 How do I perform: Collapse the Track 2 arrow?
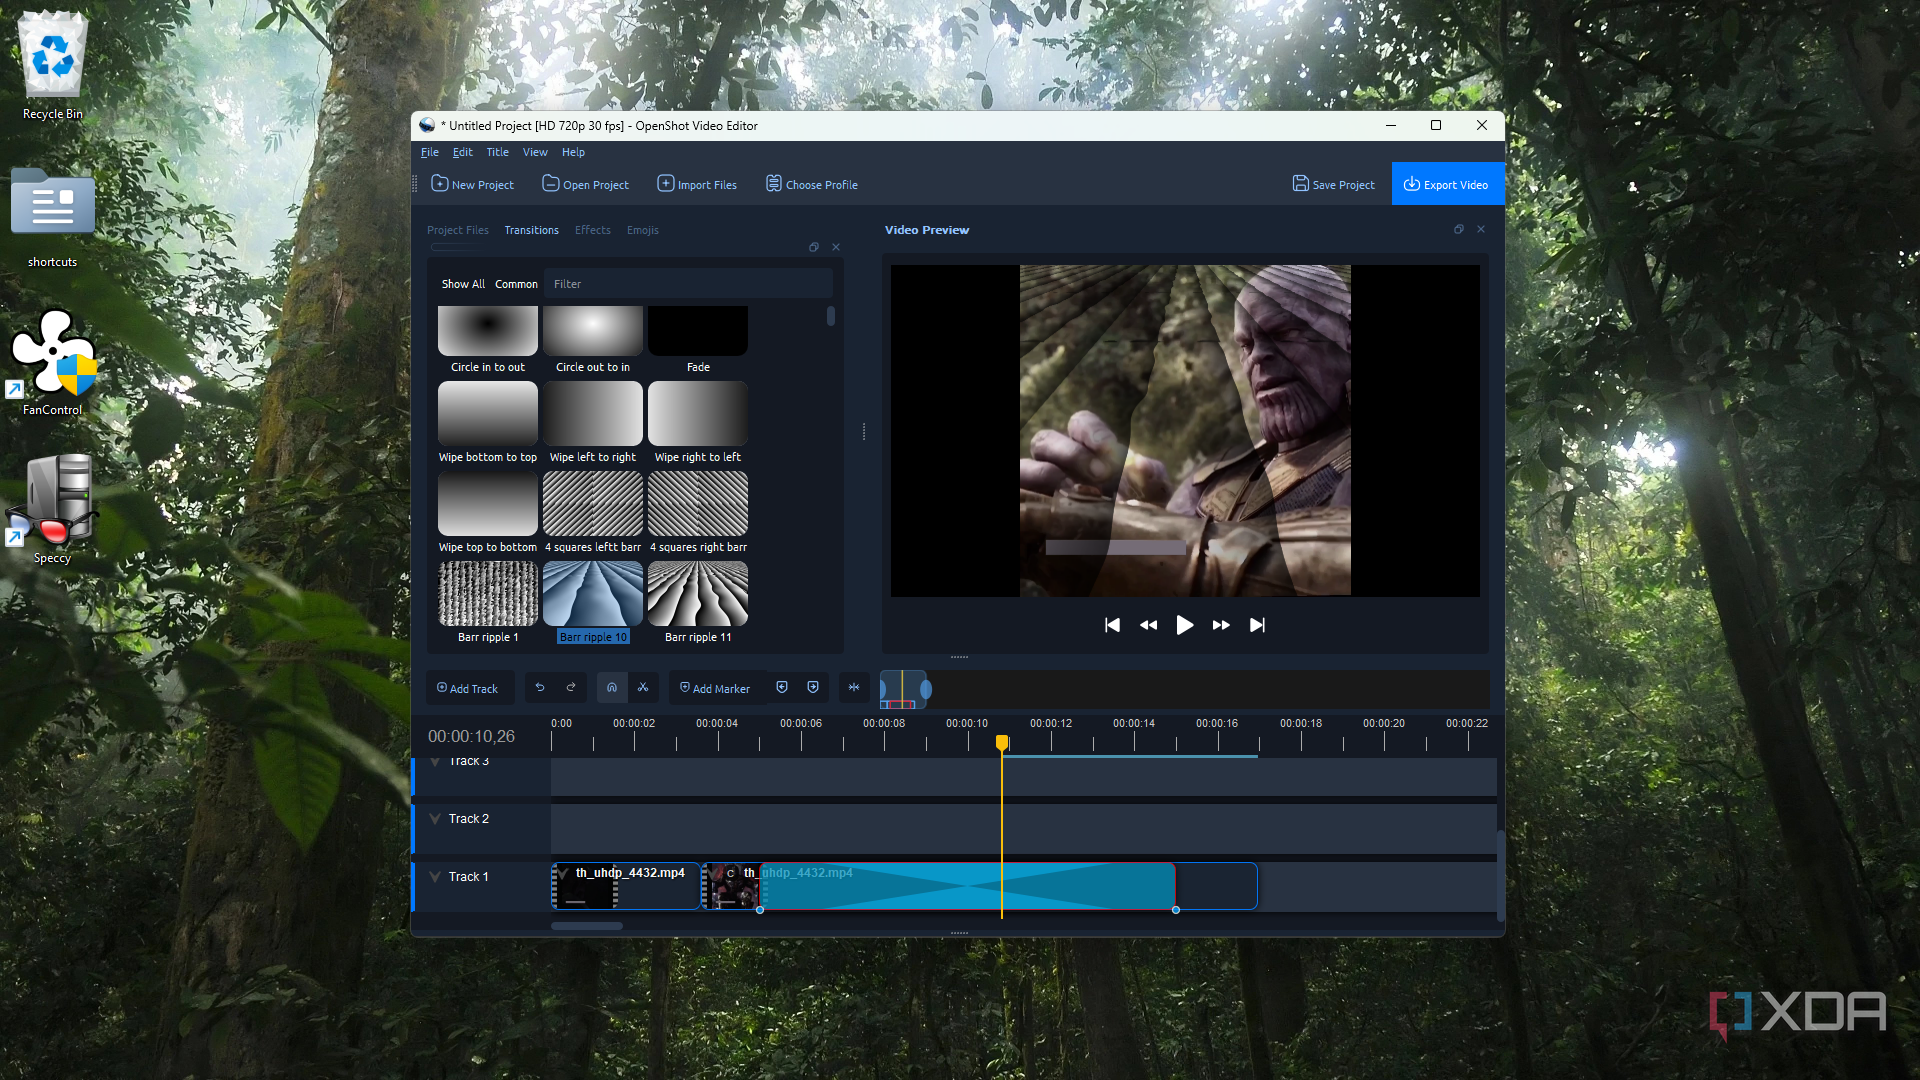tap(435, 819)
